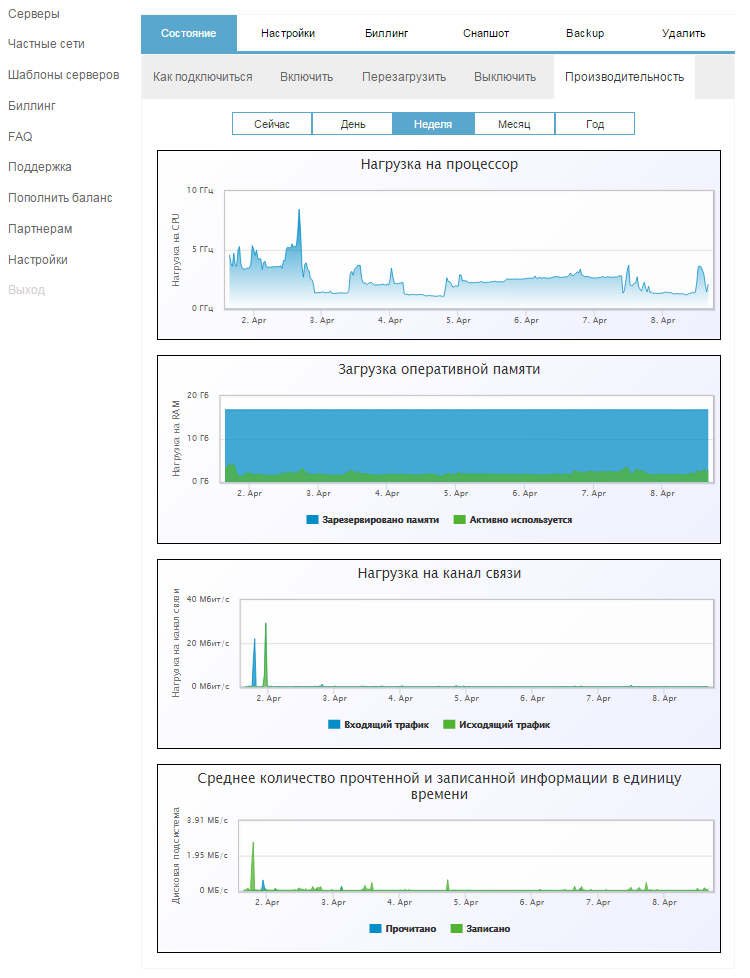Select the Снапшот tab
Viewport: 750px width, 978px height.
[x=486, y=33]
